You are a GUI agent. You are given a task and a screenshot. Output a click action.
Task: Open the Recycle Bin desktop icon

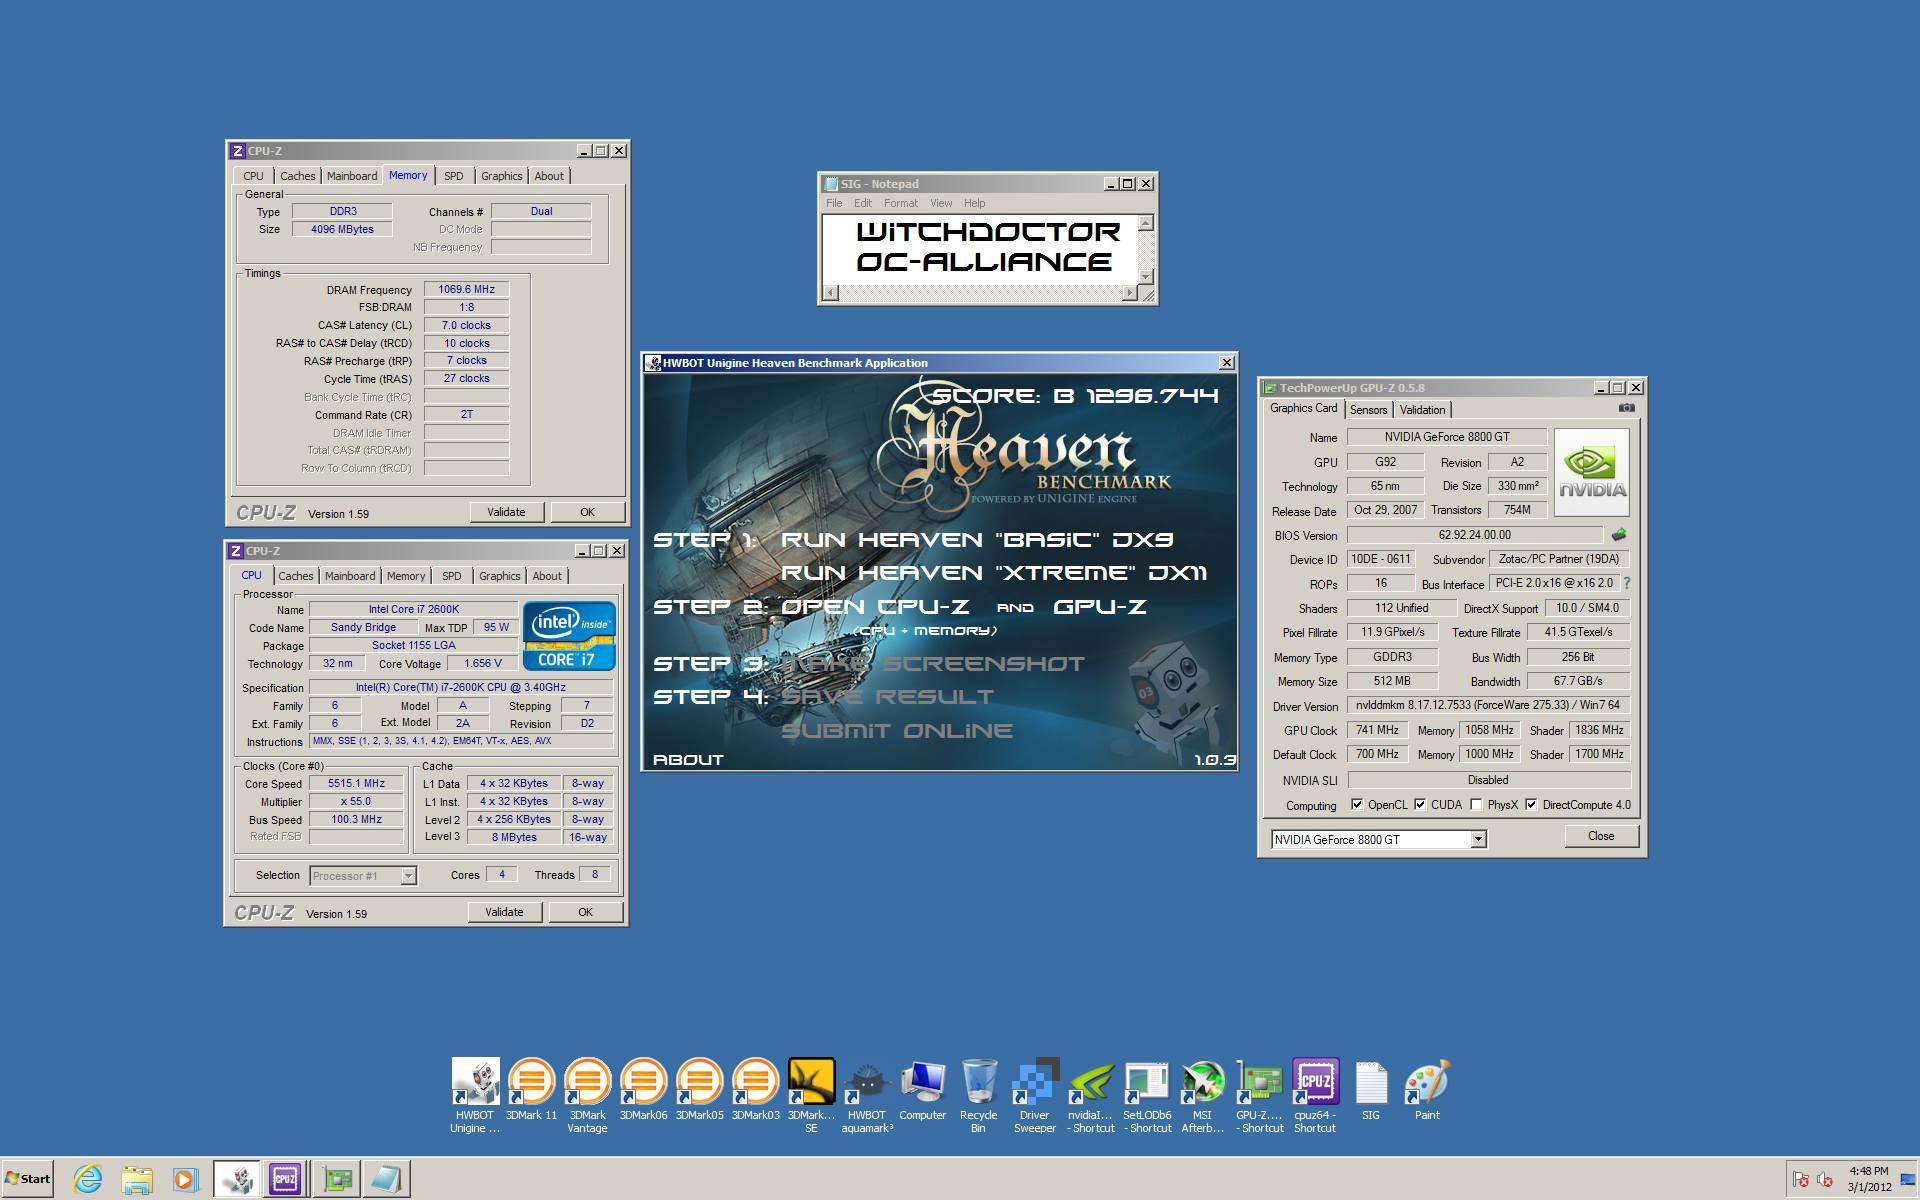click(978, 1094)
